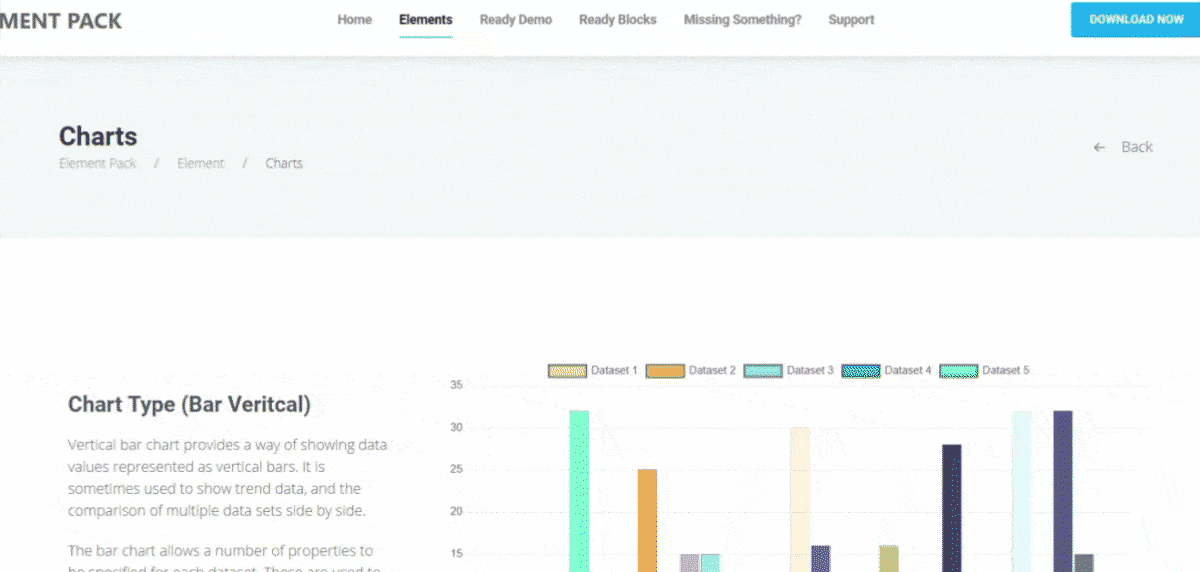The height and width of the screenshot is (572, 1200).
Task: Hide Dataset 3 using its legend label
Action: click(809, 370)
